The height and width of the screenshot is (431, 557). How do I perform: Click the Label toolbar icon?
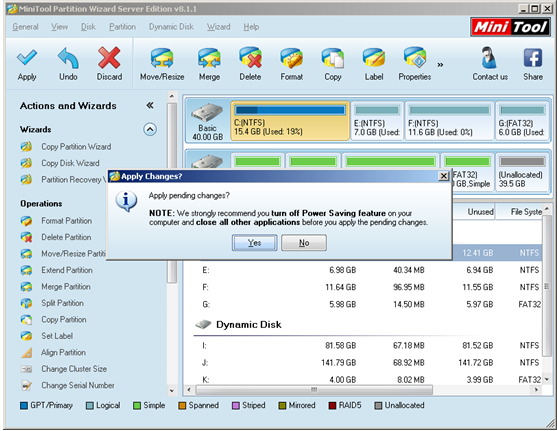[x=374, y=58]
